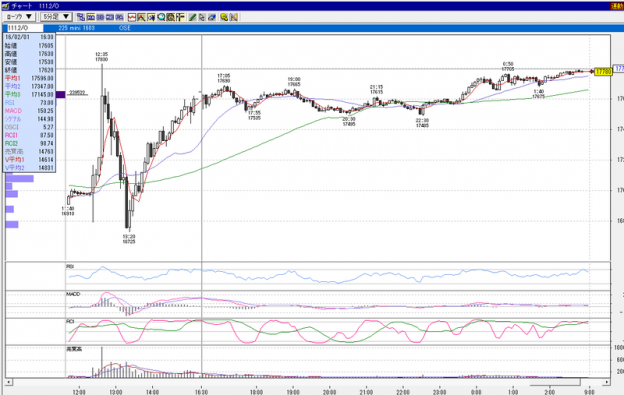The width and height of the screenshot is (624, 395).
Task: Select the magnifying glass zoom tool
Action: (161, 17)
